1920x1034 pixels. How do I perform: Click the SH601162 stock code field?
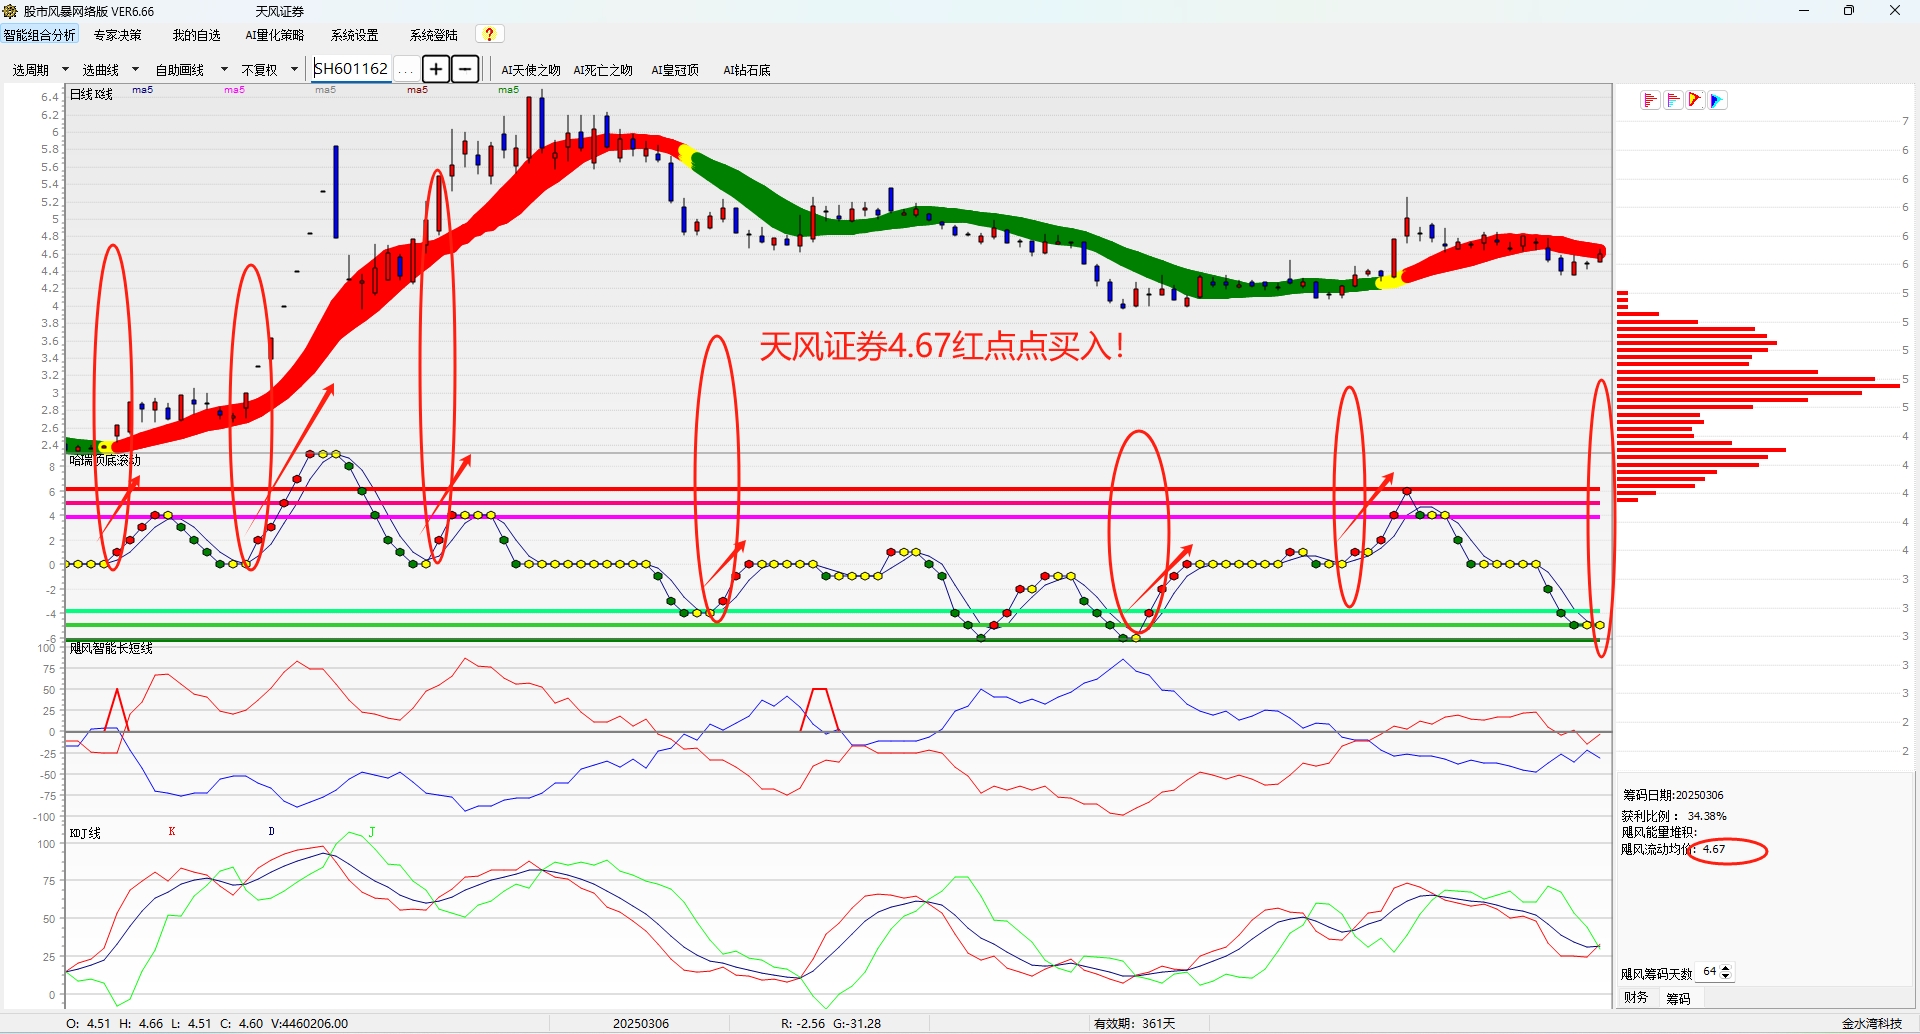(352, 68)
